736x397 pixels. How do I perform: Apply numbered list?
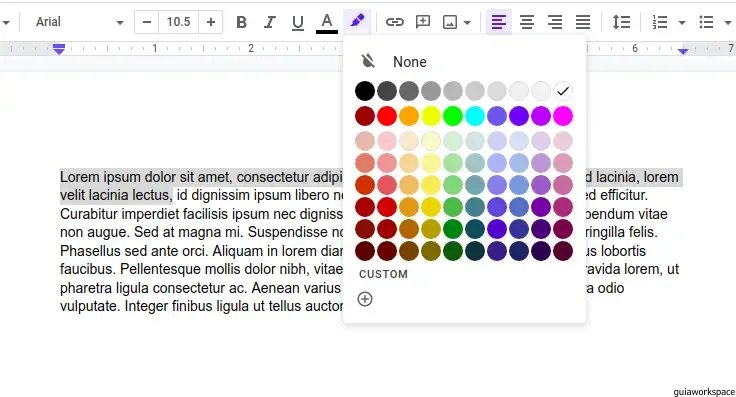659,22
